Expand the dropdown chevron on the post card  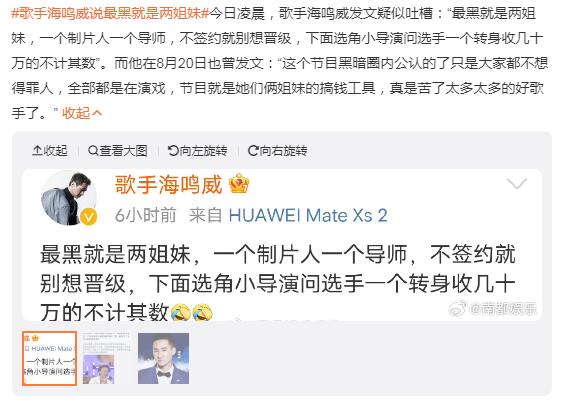[x=517, y=184]
